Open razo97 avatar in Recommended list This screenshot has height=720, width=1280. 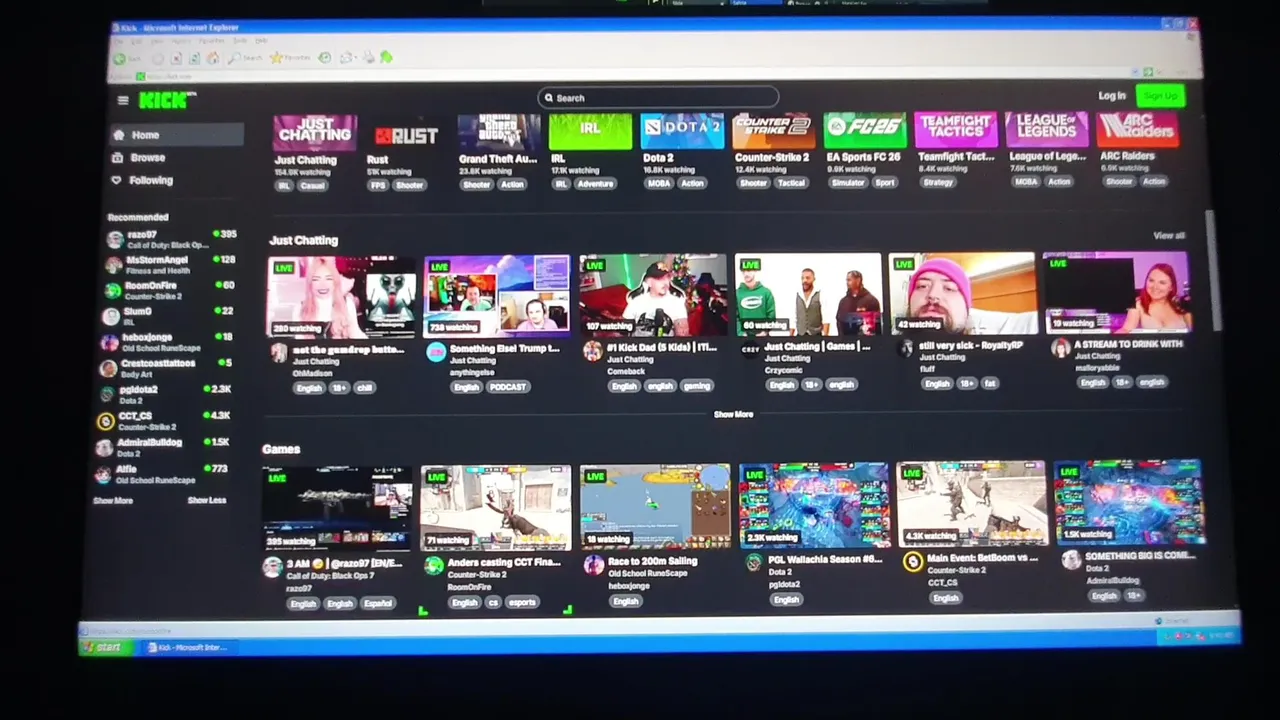(115, 239)
